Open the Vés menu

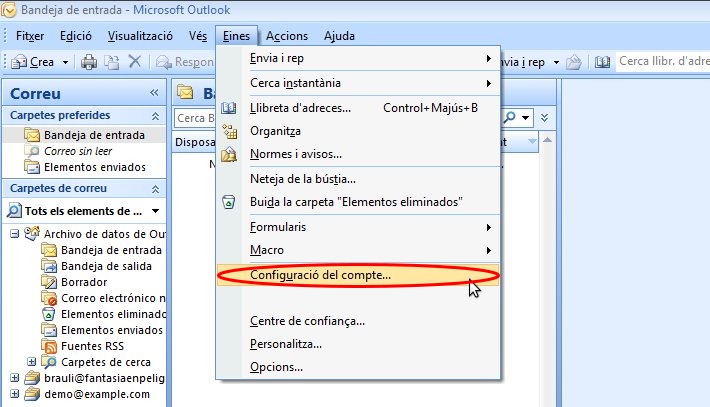[198, 36]
